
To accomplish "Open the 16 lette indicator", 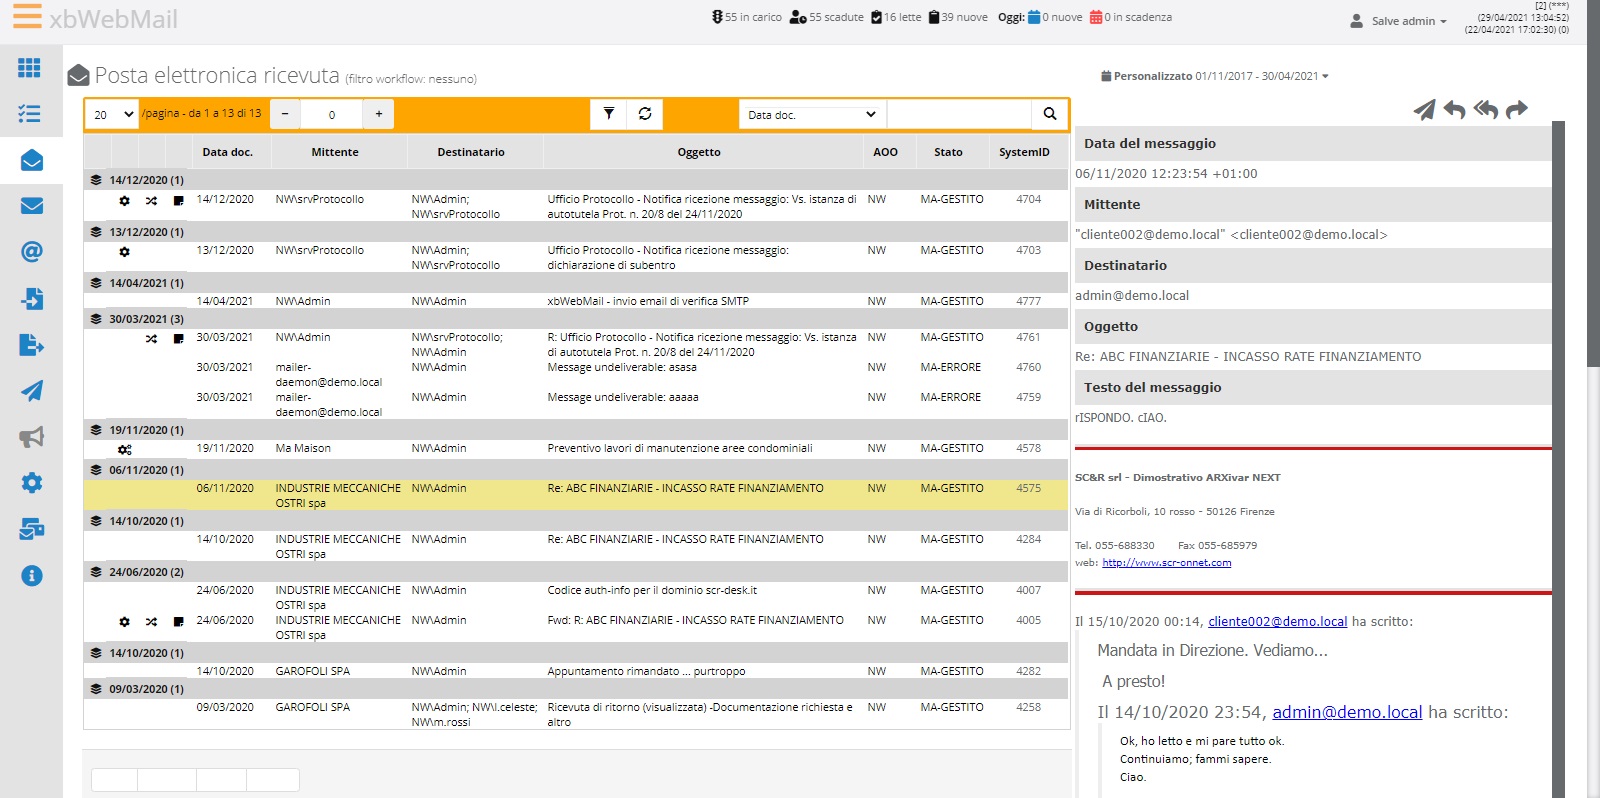I will click(x=897, y=17).
